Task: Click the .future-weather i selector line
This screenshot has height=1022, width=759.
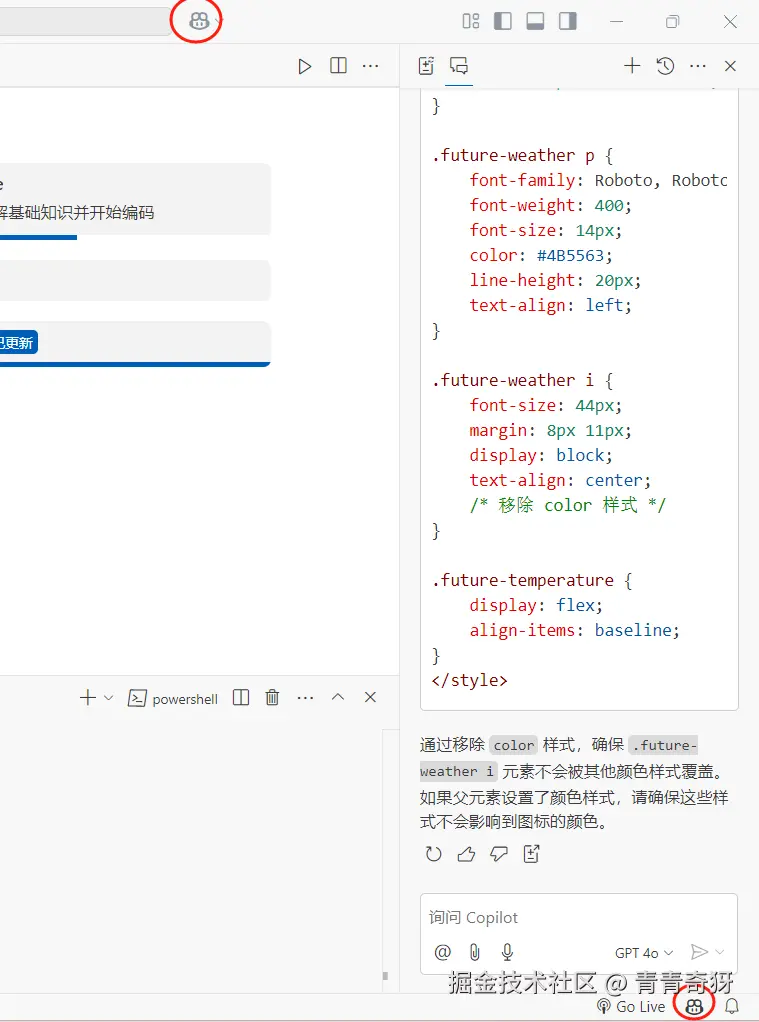Action: click(522, 380)
